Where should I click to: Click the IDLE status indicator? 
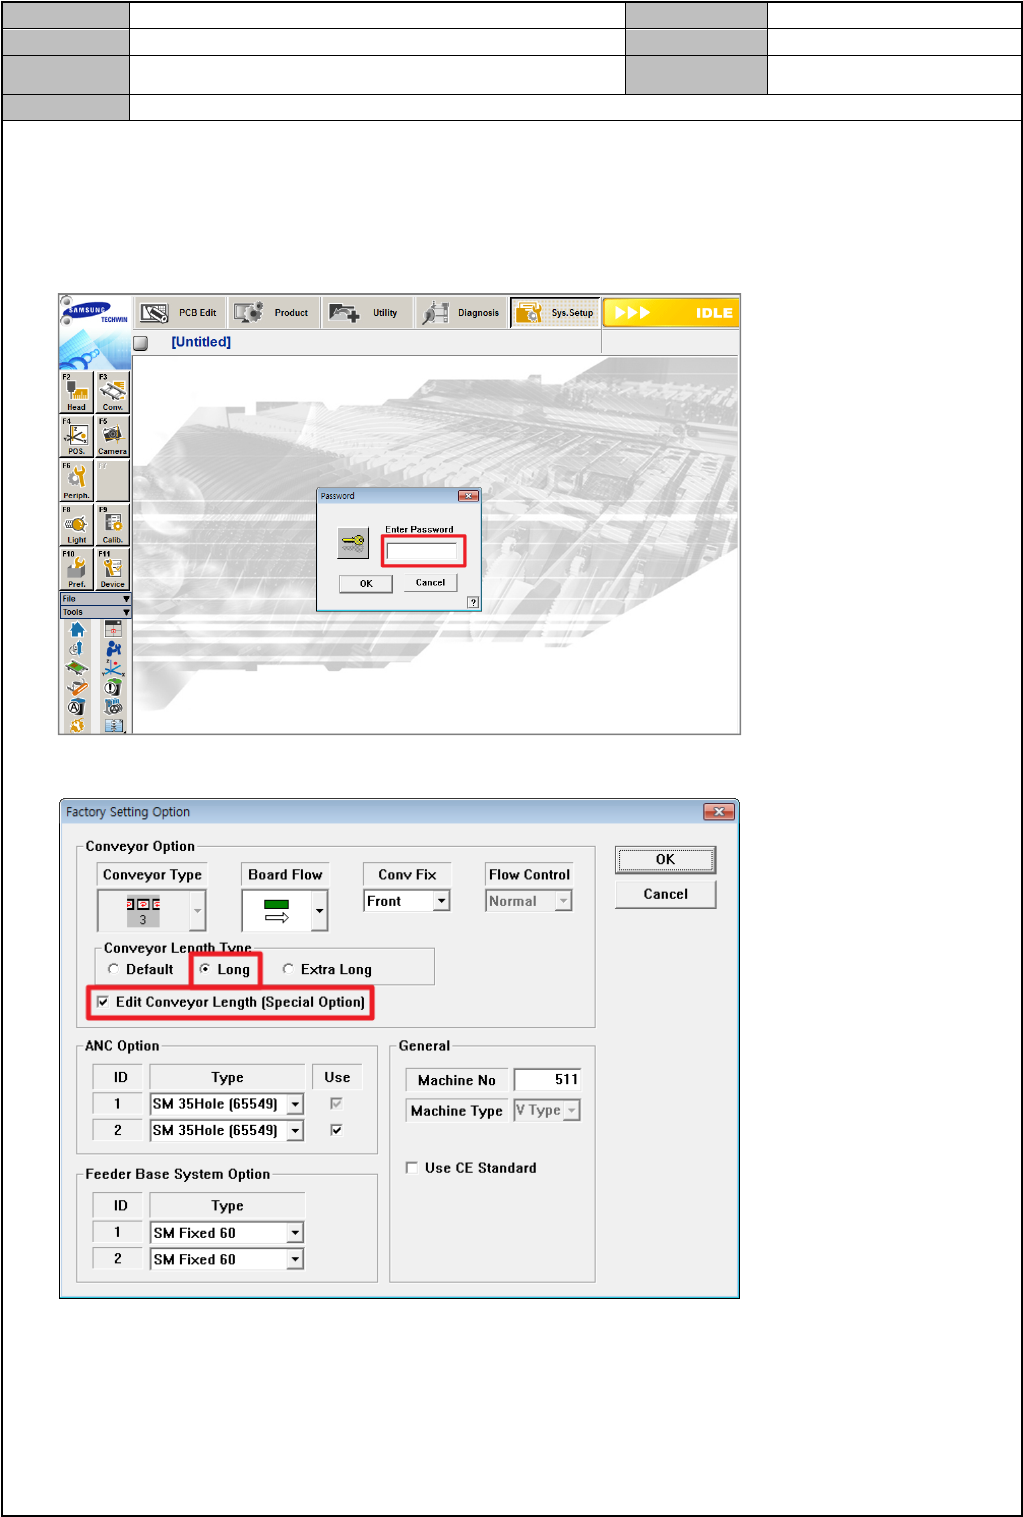click(671, 313)
